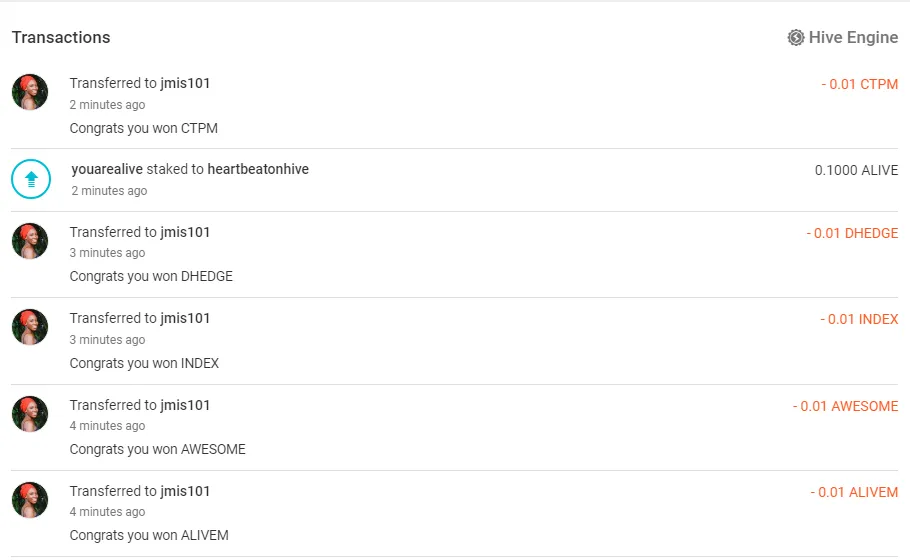The height and width of the screenshot is (560, 910).
Task: Open jmis101 link in AWESOME transfer
Action: tap(185, 405)
